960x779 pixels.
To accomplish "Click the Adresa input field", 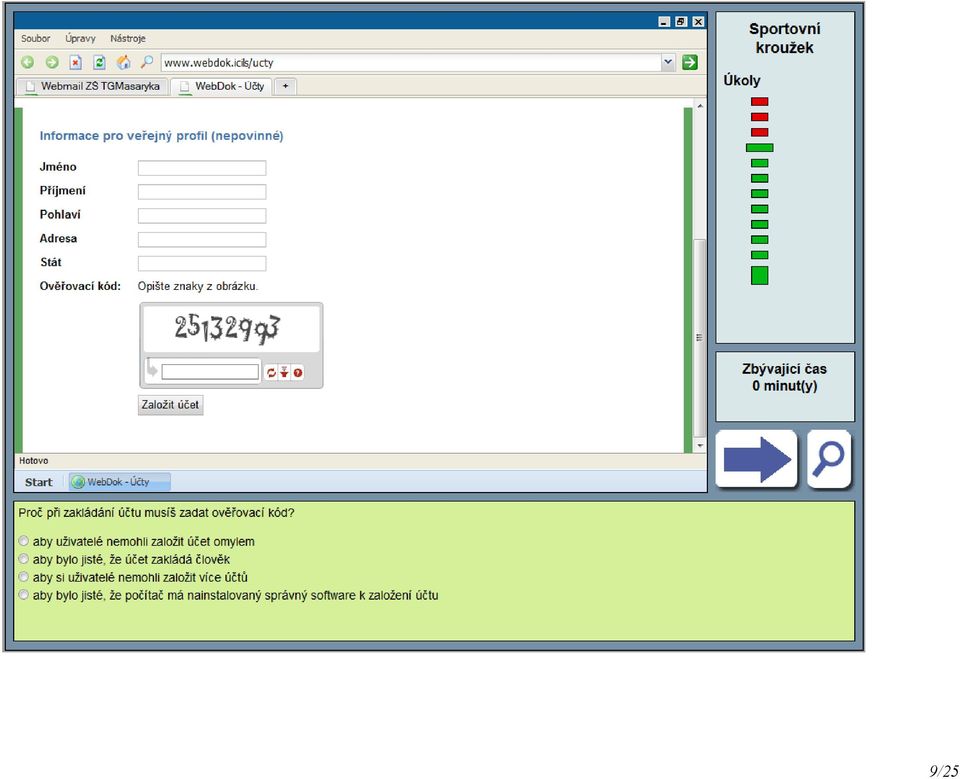I will pos(202,239).
